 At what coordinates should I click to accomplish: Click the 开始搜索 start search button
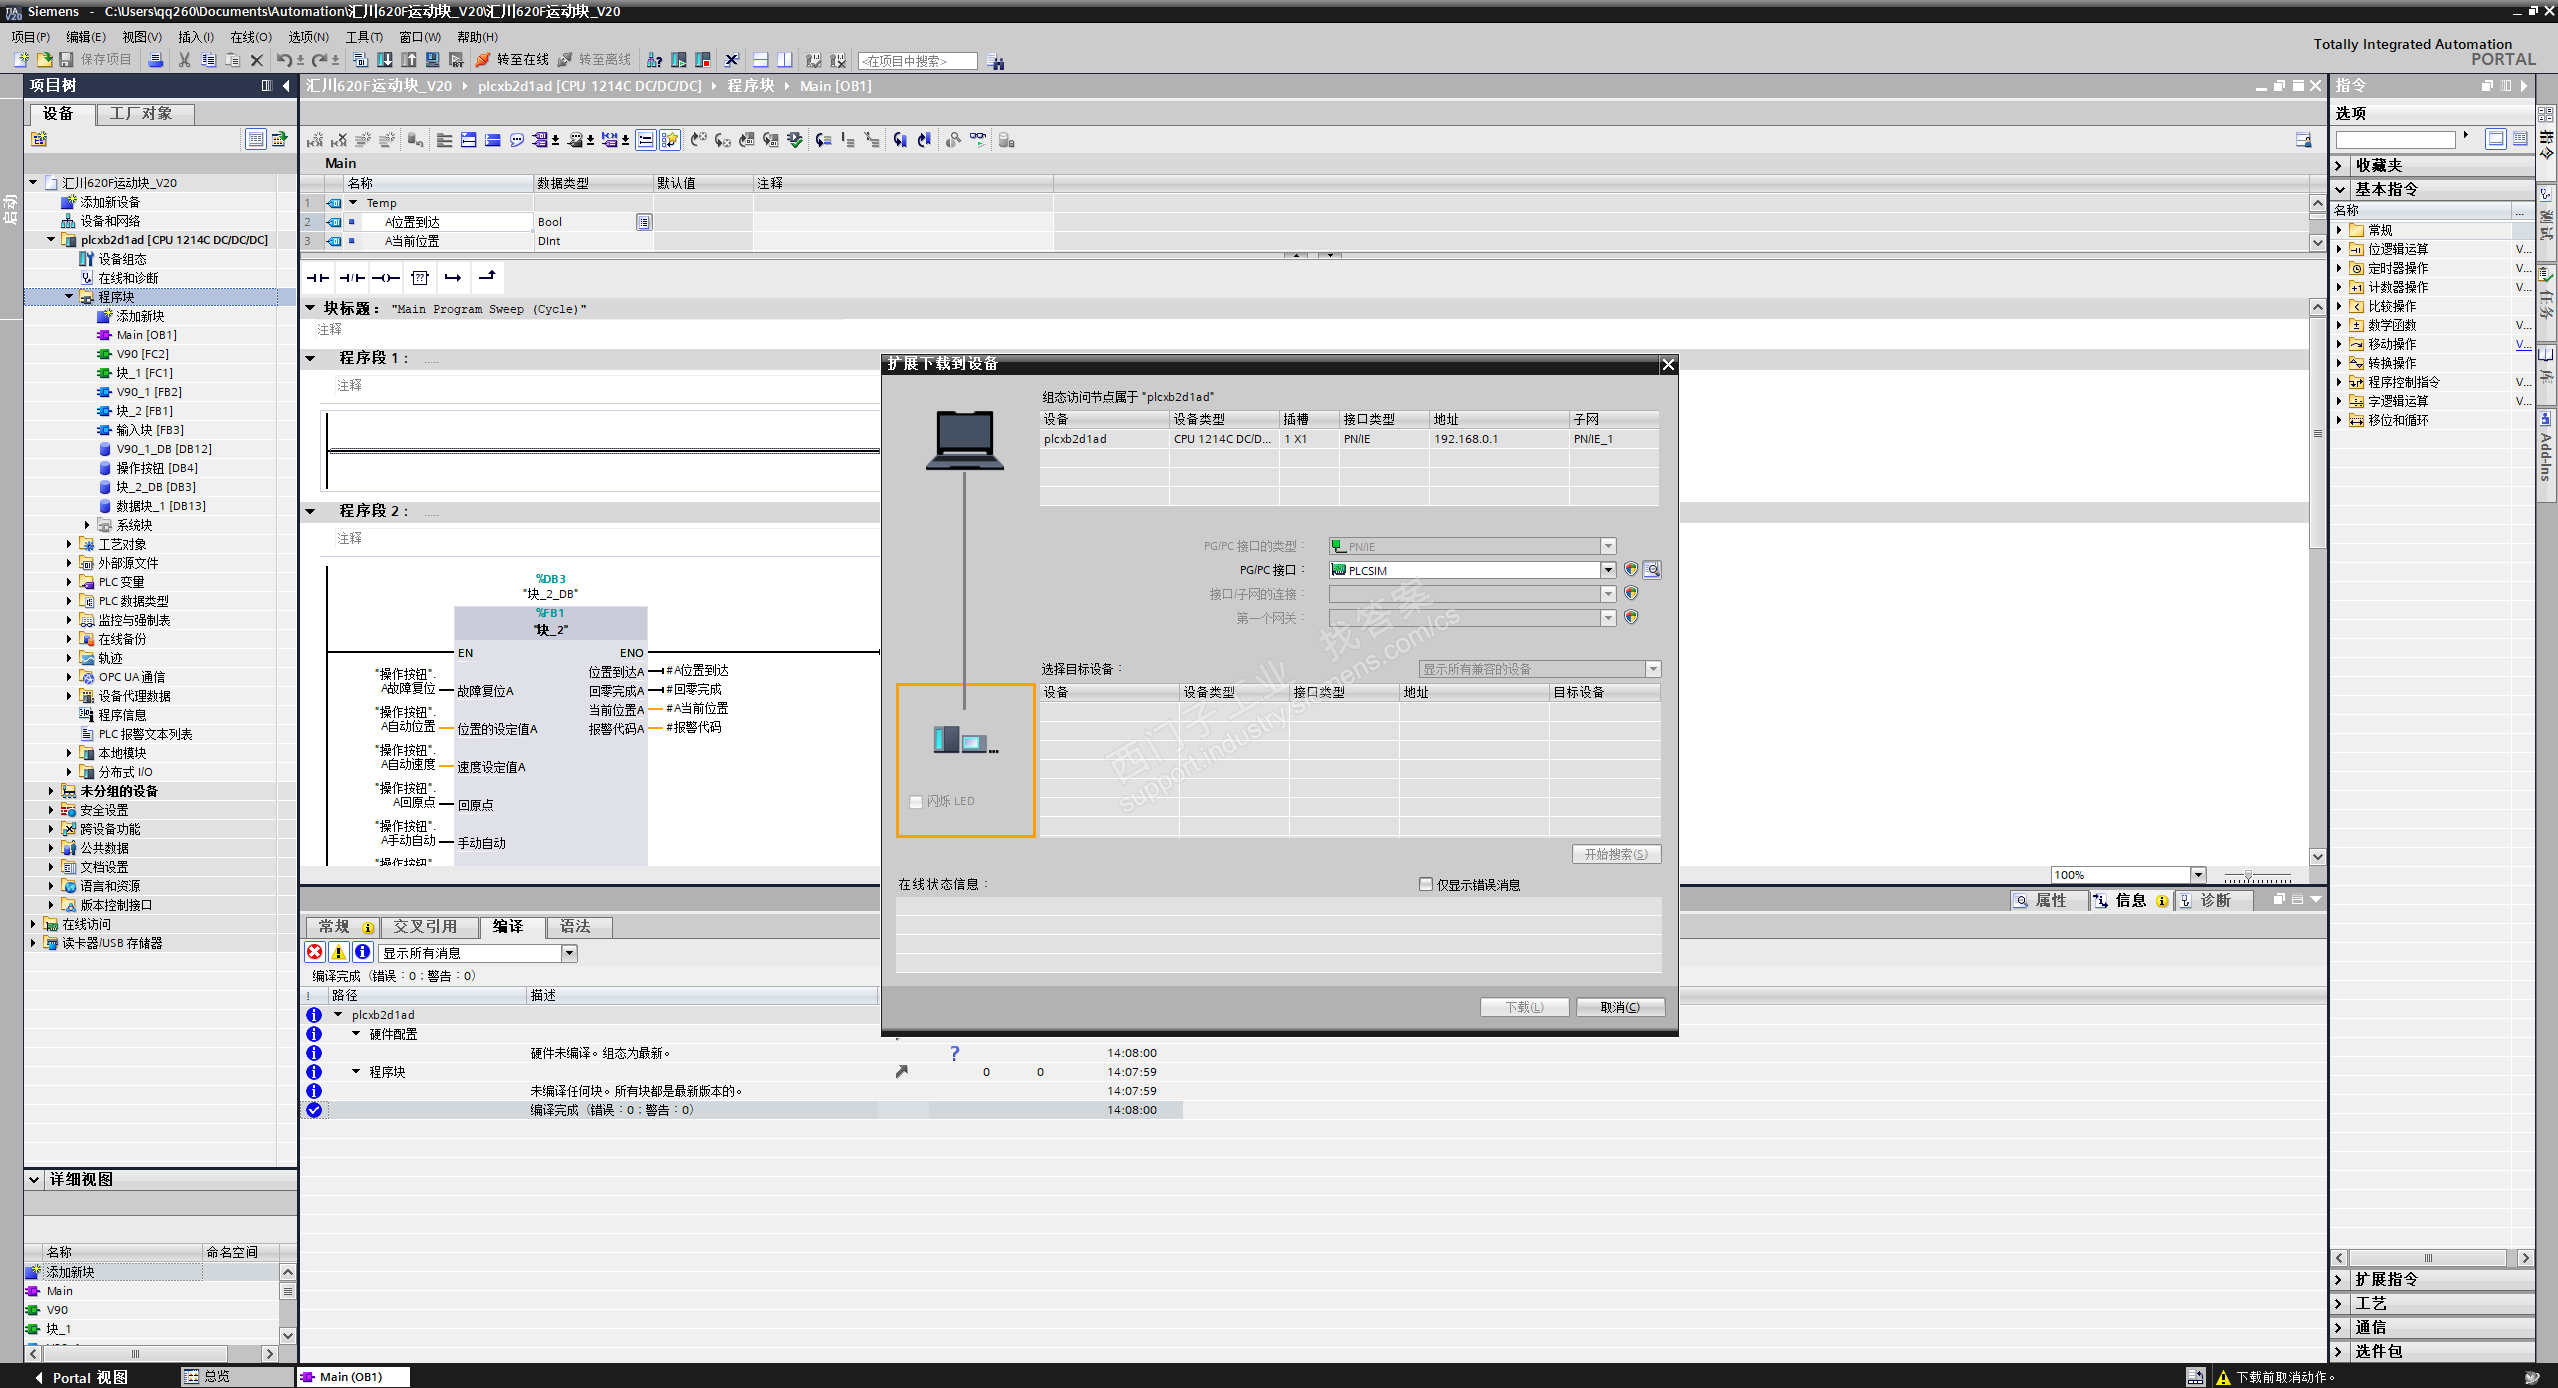click(1615, 854)
